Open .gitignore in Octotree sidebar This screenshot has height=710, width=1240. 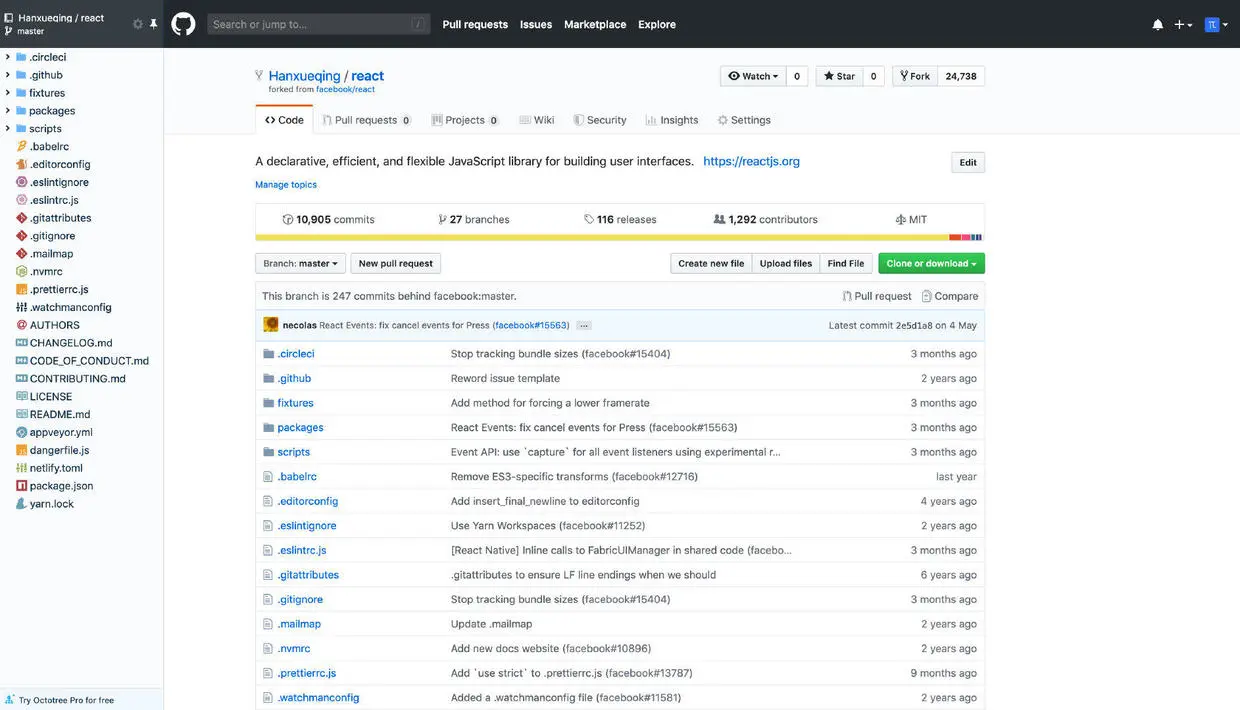click(x=52, y=236)
